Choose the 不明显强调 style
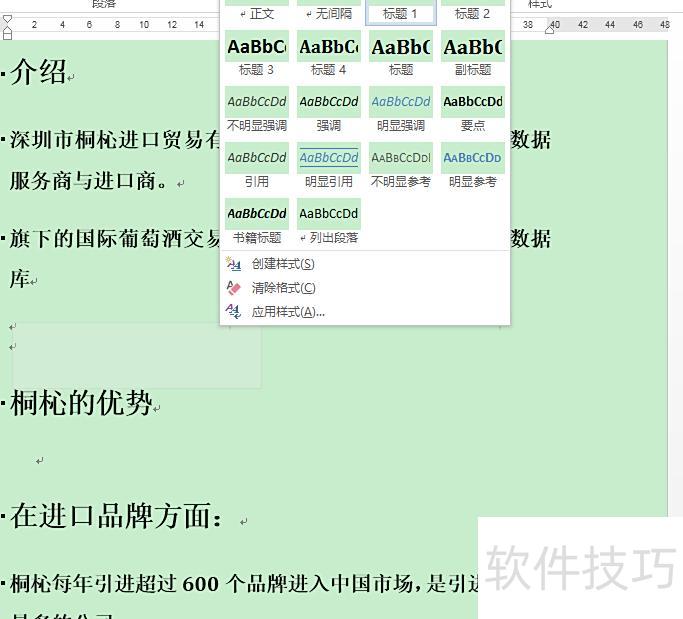Viewport: 683px width, 619px height. [257, 109]
